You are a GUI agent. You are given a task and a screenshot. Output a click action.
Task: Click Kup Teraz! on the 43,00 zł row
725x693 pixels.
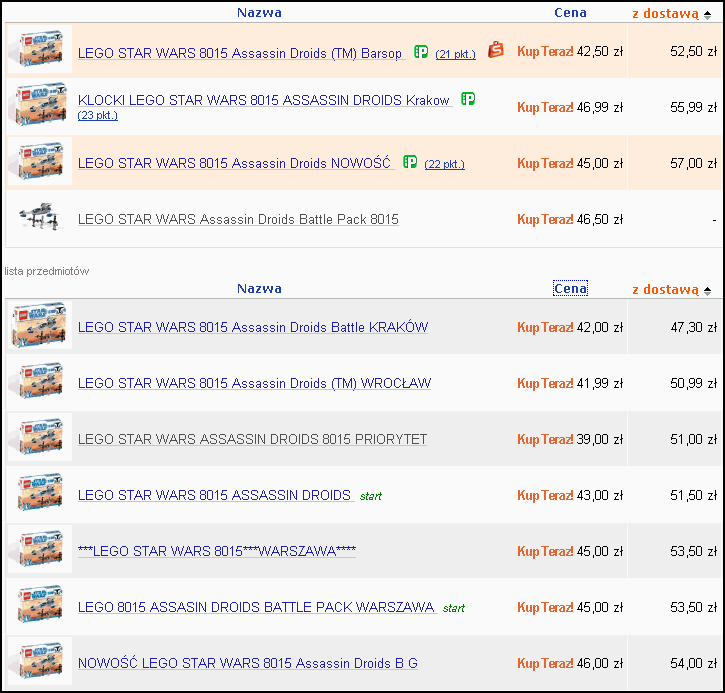click(545, 495)
